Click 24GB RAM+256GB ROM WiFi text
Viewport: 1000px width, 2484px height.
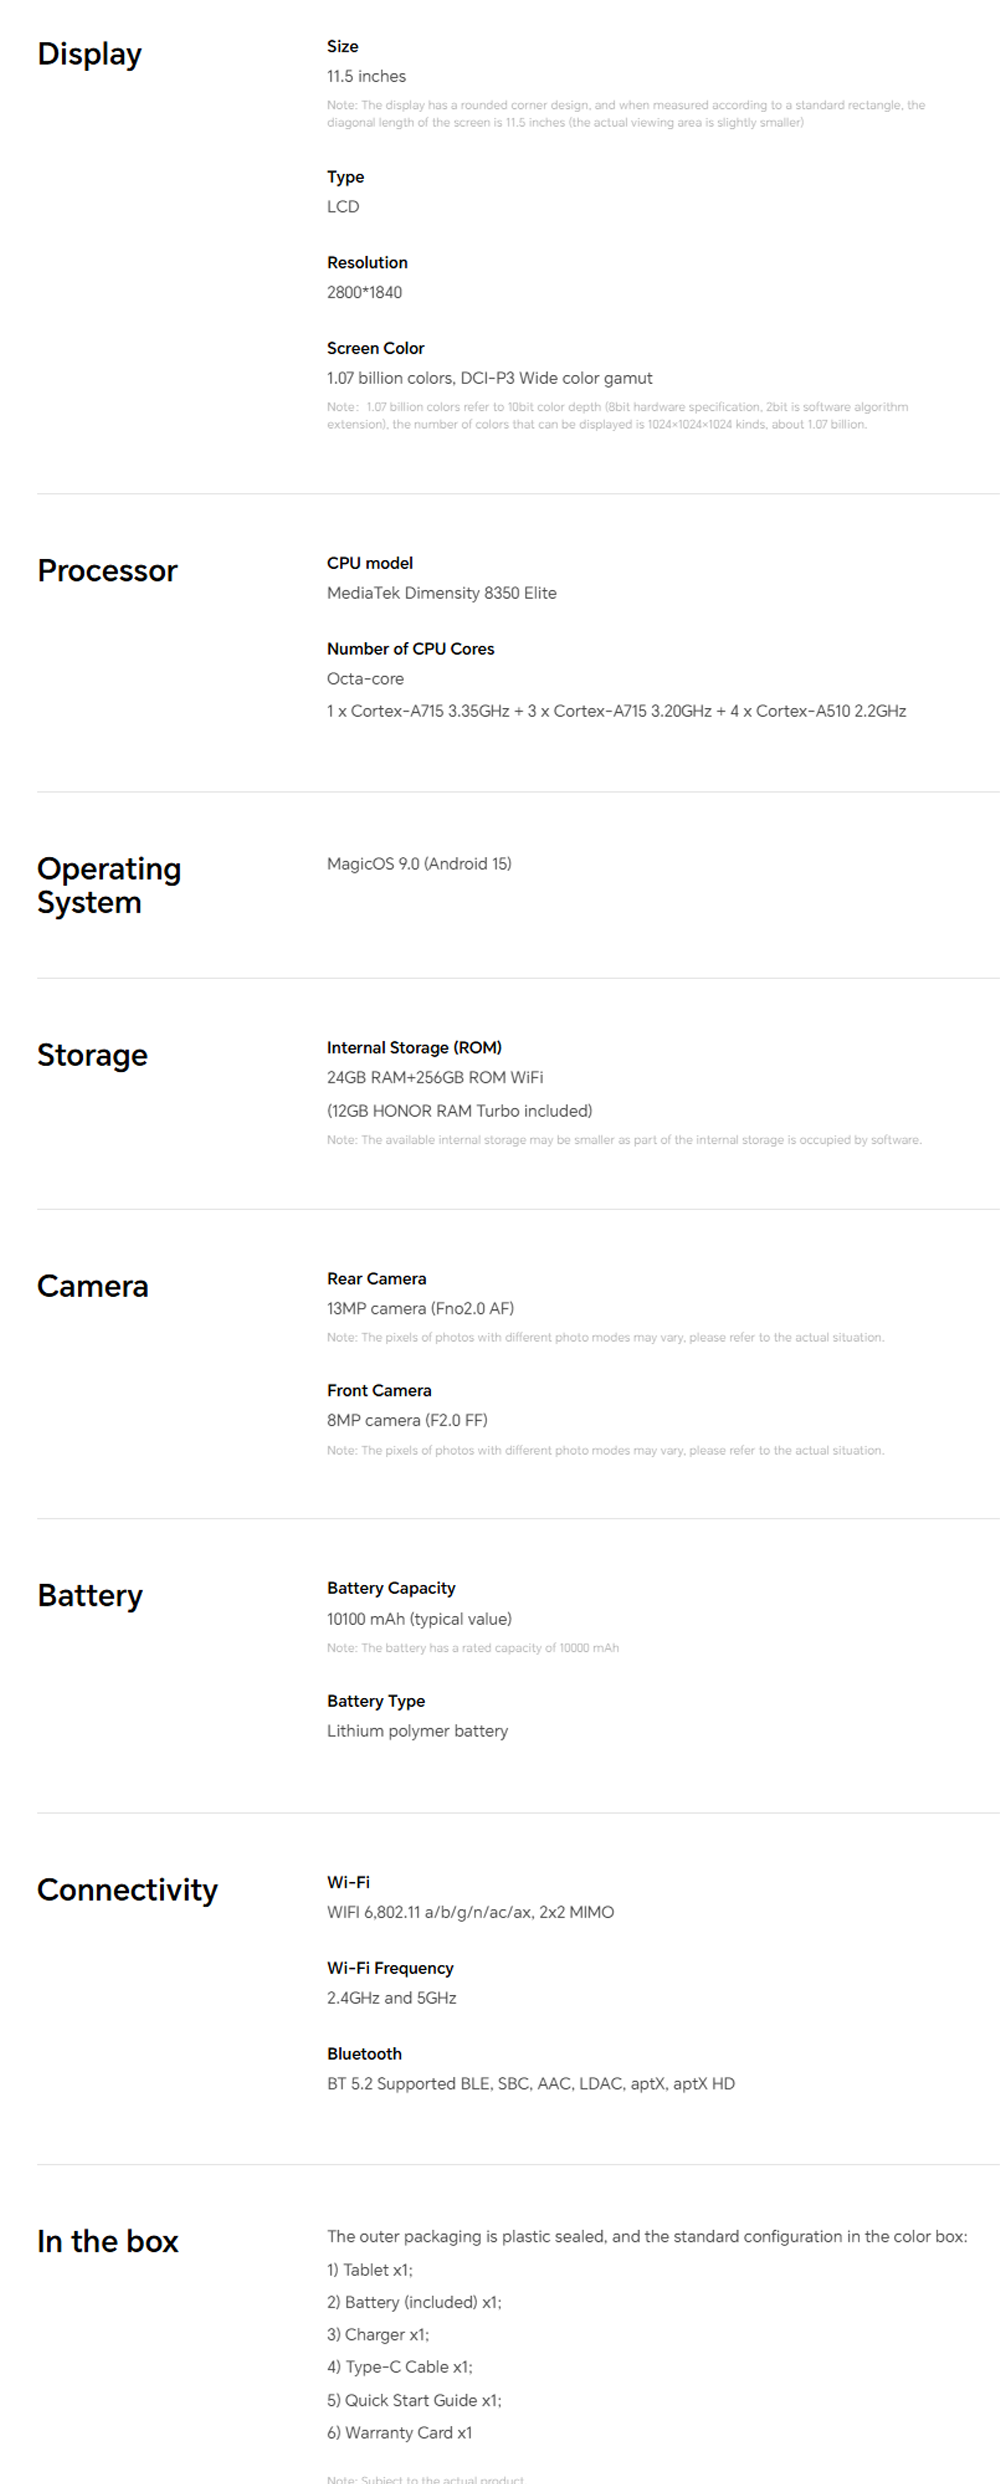point(435,1077)
